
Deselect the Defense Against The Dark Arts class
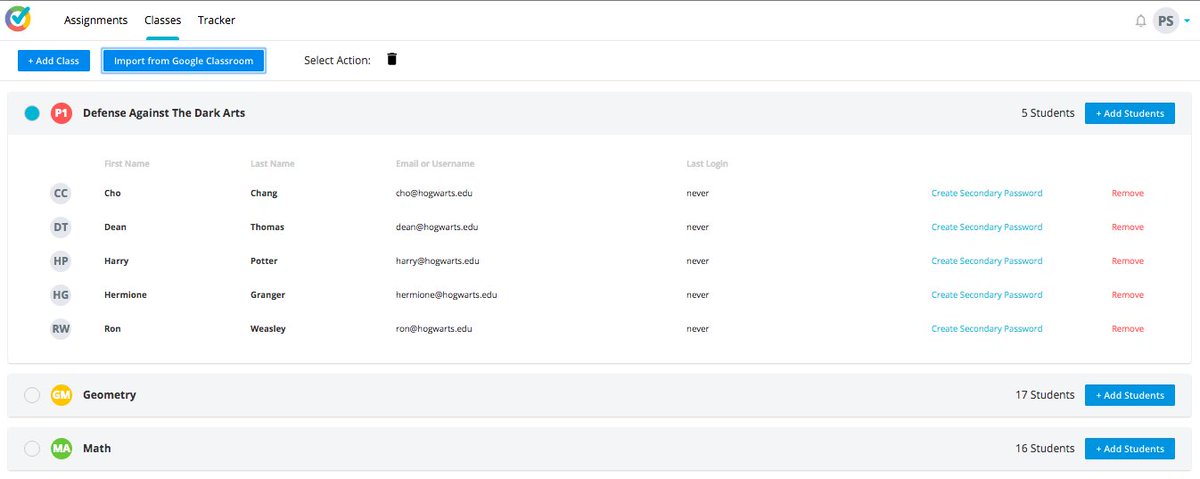click(32, 113)
